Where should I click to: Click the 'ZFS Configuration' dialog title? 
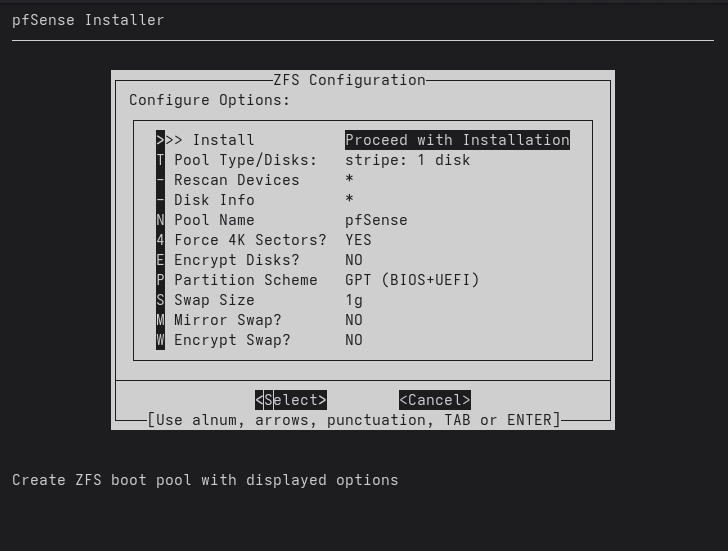(x=349, y=80)
